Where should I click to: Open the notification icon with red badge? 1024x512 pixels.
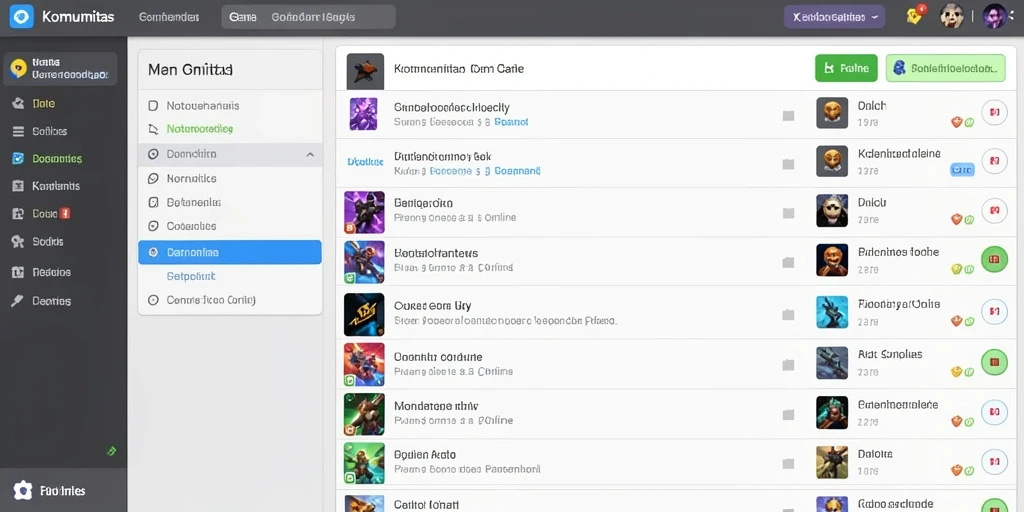915,16
